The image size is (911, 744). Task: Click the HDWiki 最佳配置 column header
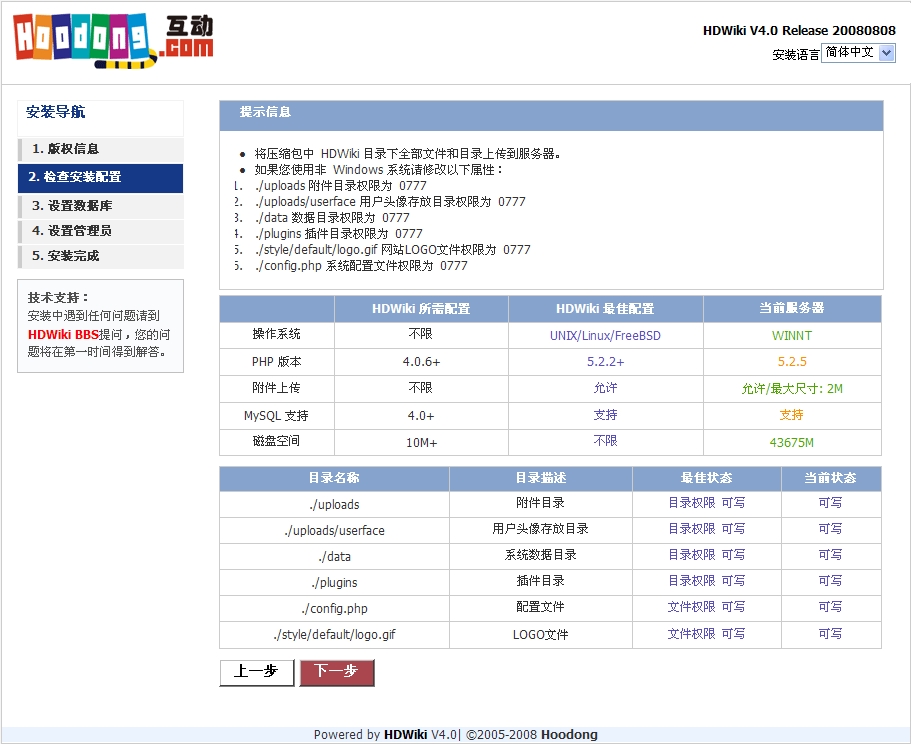(605, 309)
